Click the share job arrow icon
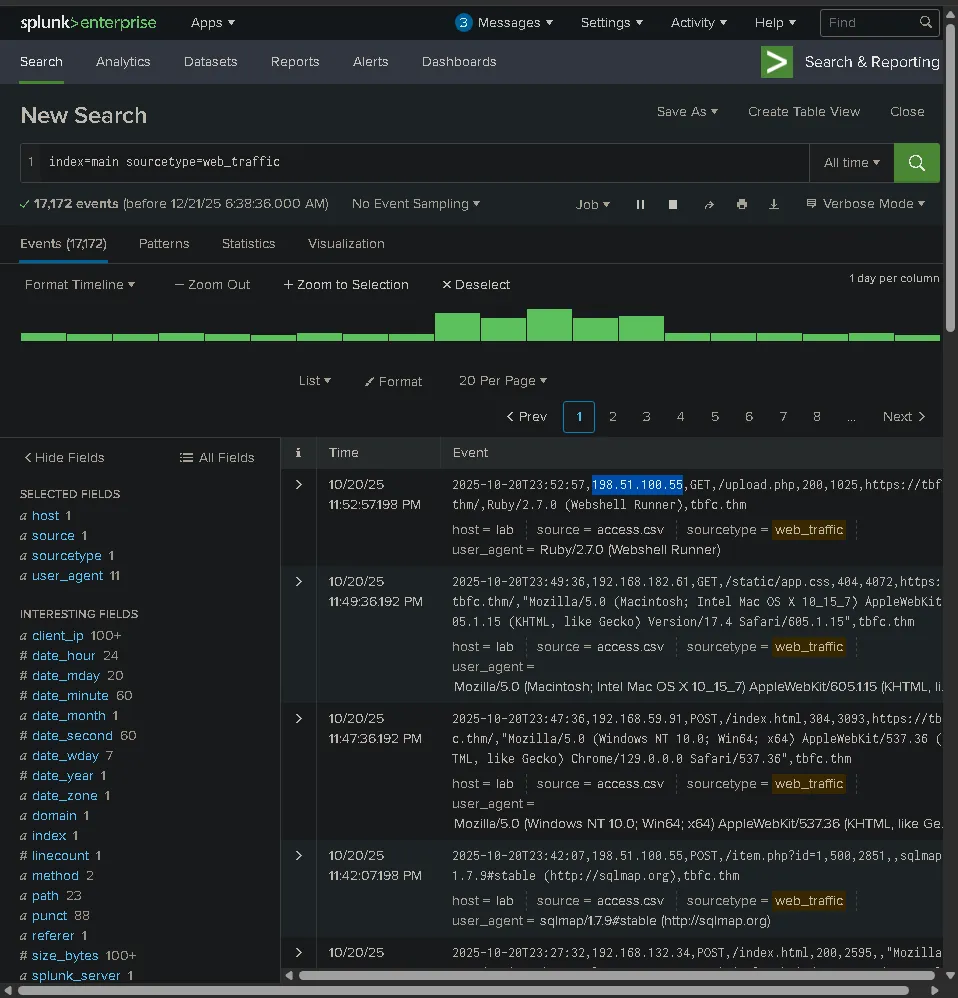 [x=709, y=204]
